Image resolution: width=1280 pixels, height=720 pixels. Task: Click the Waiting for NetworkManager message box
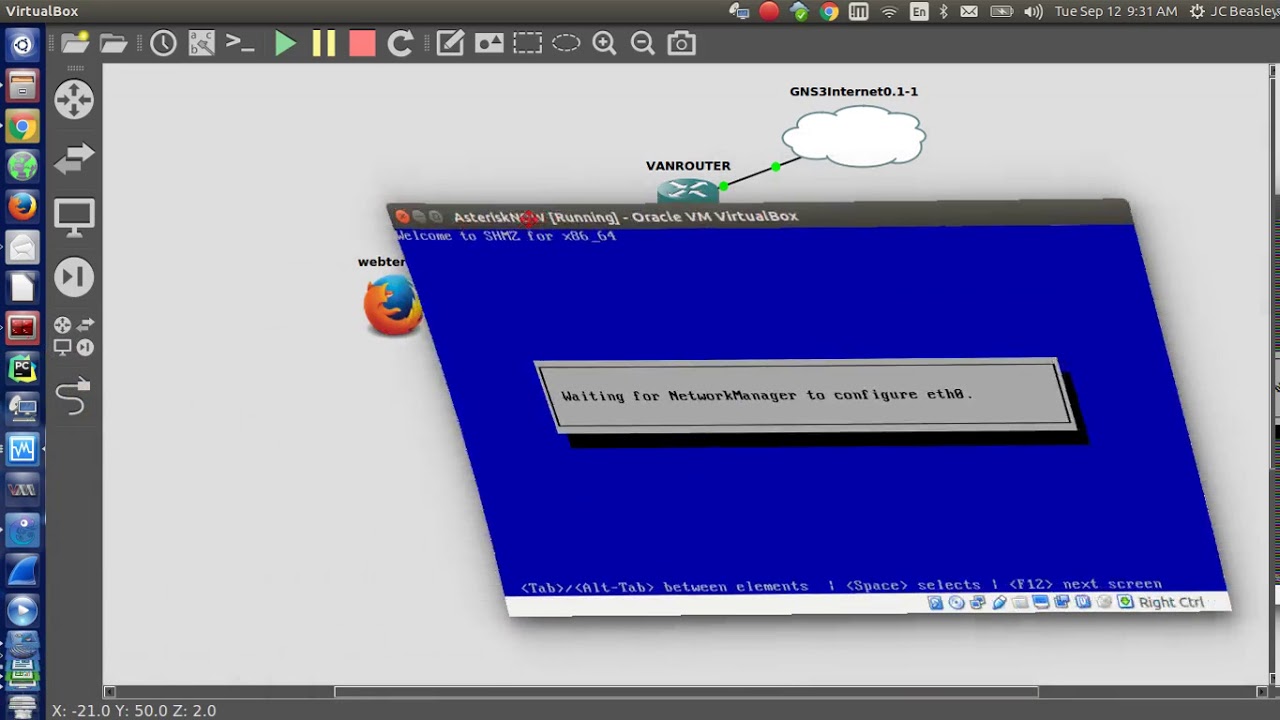(805, 396)
